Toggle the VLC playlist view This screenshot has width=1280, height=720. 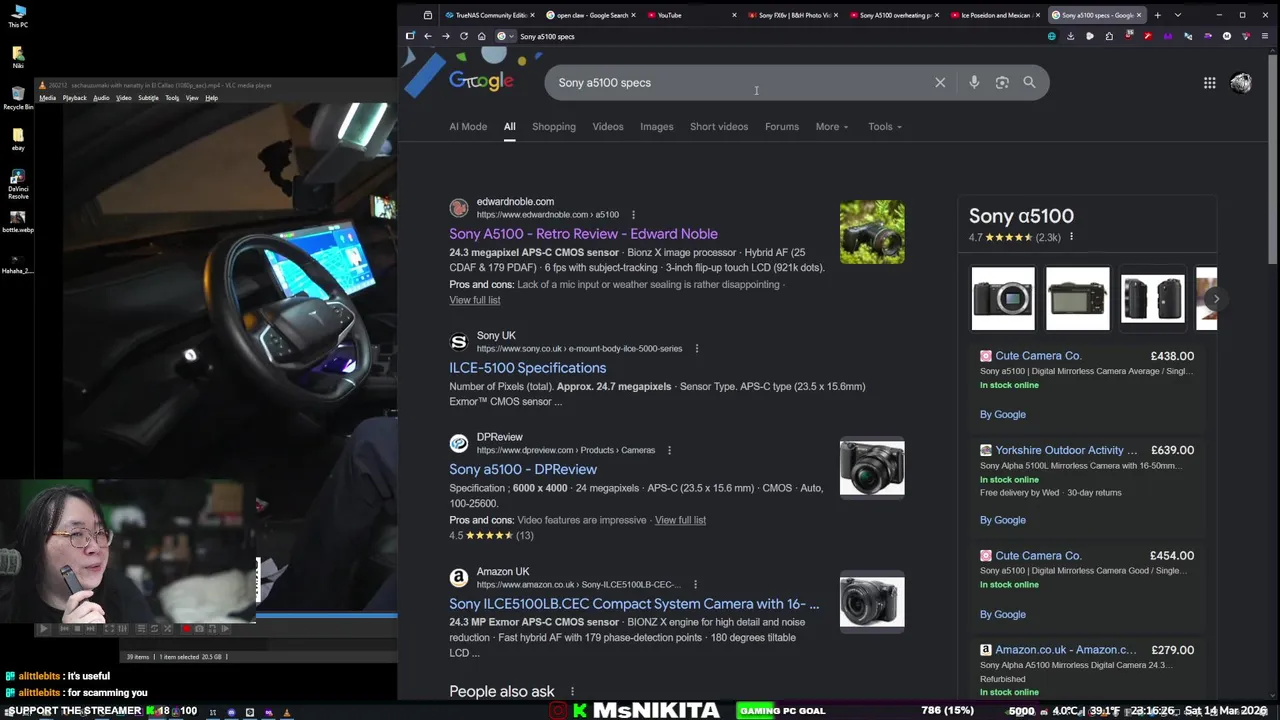point(141,629)
